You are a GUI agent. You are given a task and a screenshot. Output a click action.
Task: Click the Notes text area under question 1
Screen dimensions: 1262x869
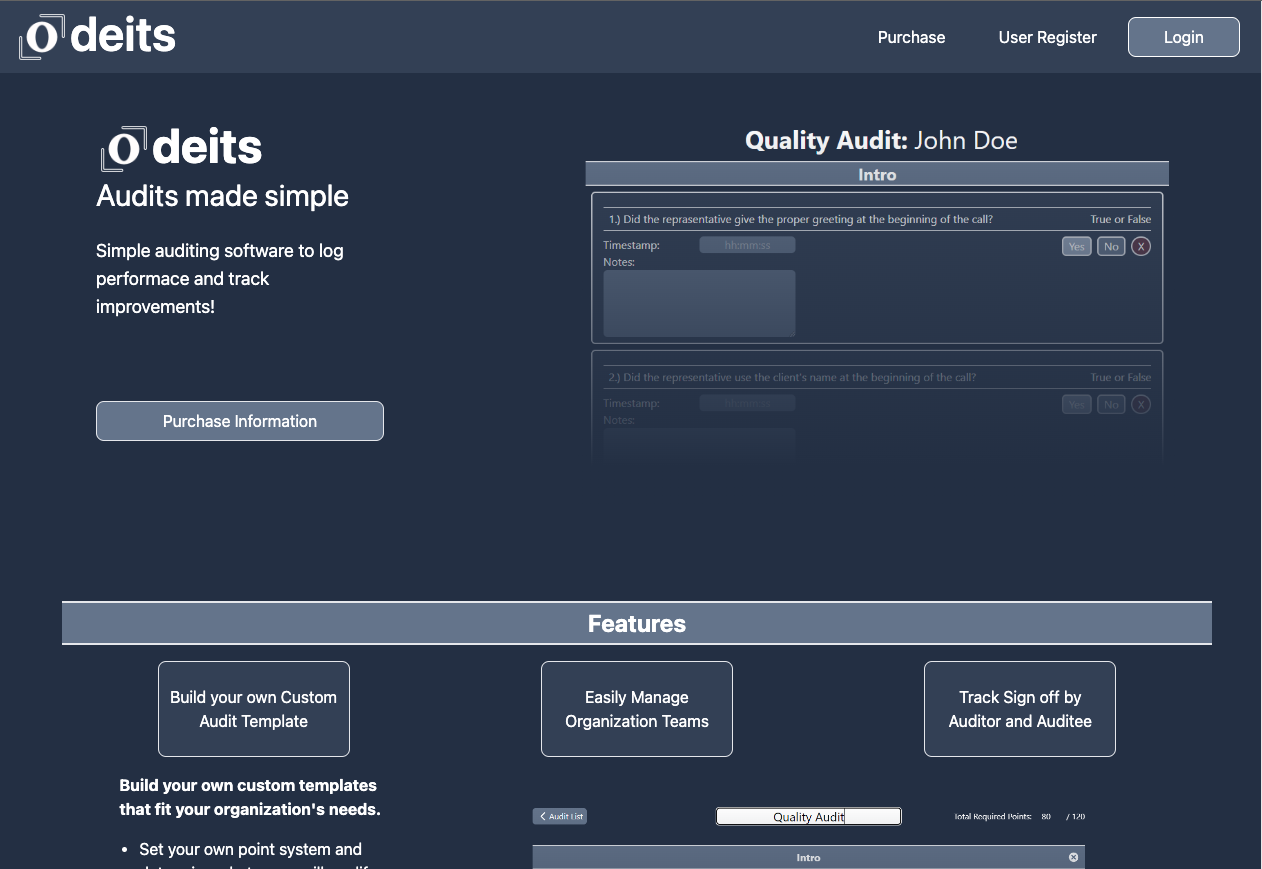699,303
